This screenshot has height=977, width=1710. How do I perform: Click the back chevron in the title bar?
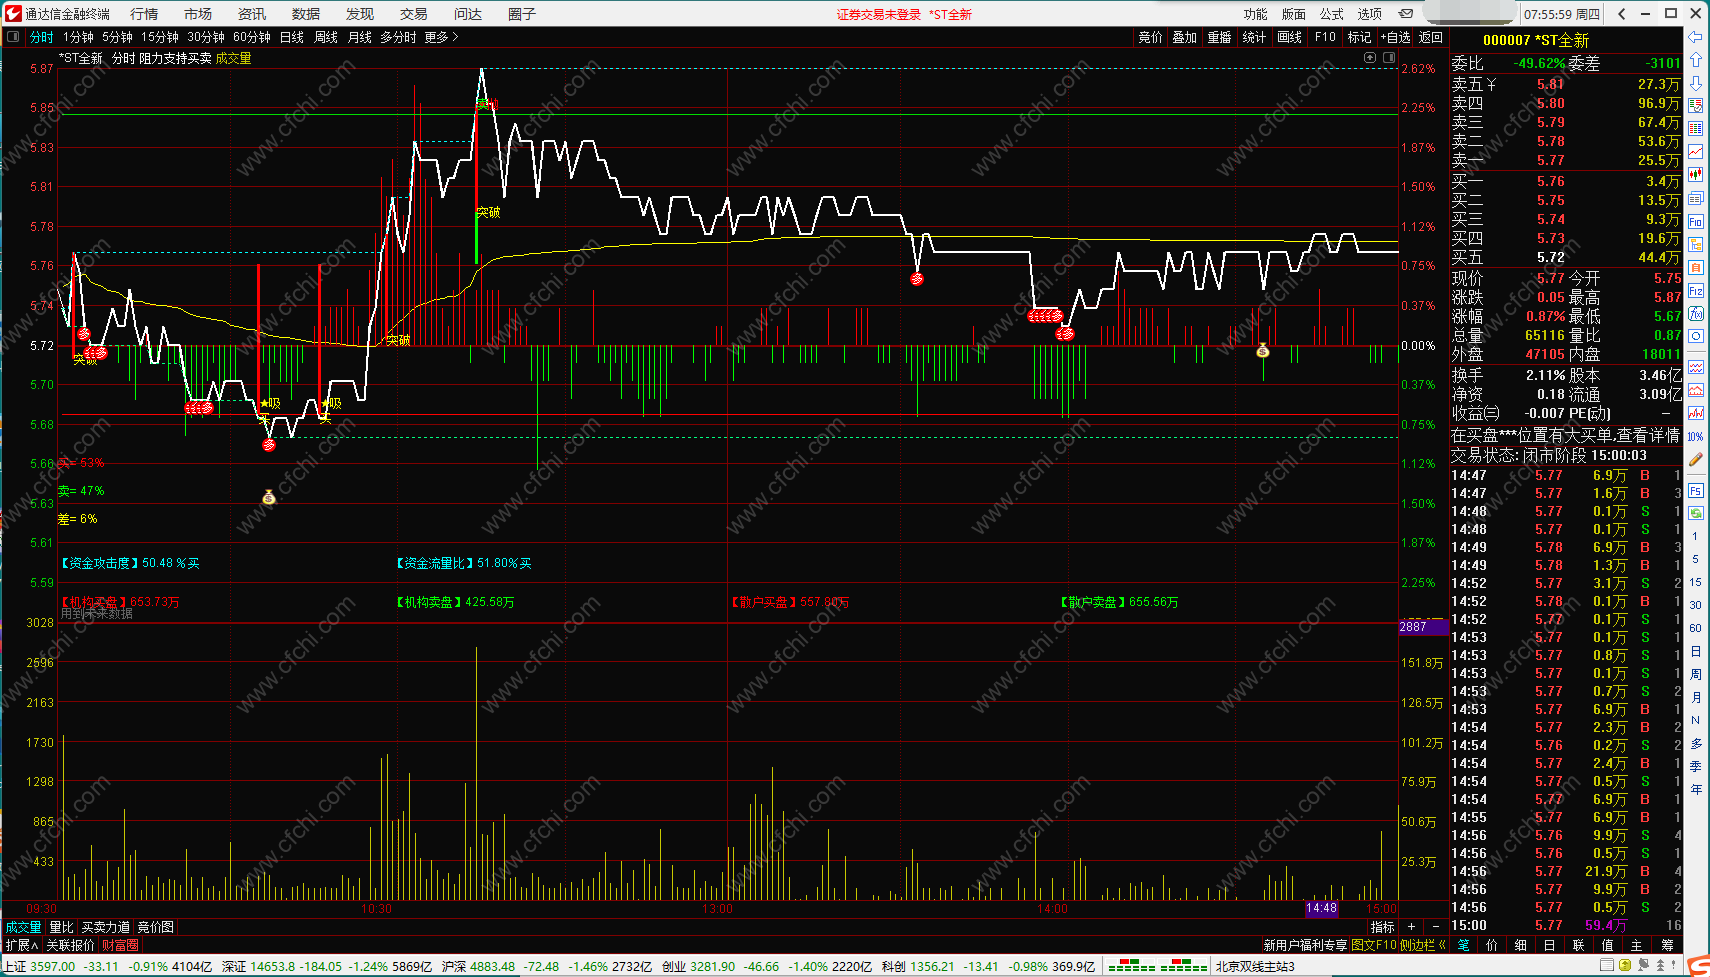click(1621, 13)
